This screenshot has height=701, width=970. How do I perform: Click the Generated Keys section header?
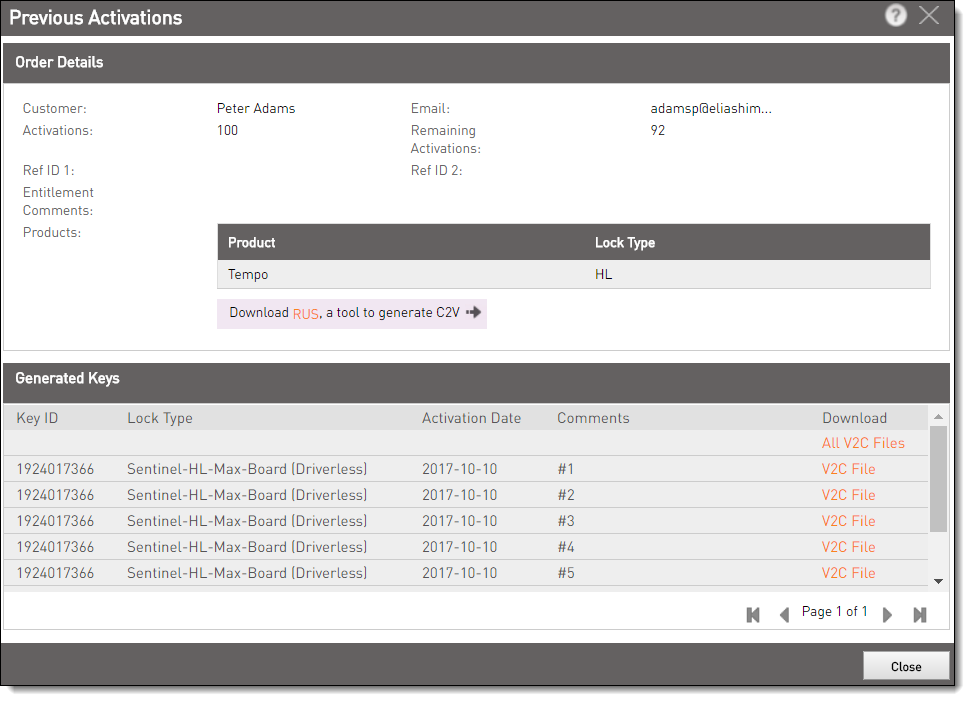(476, 383)
